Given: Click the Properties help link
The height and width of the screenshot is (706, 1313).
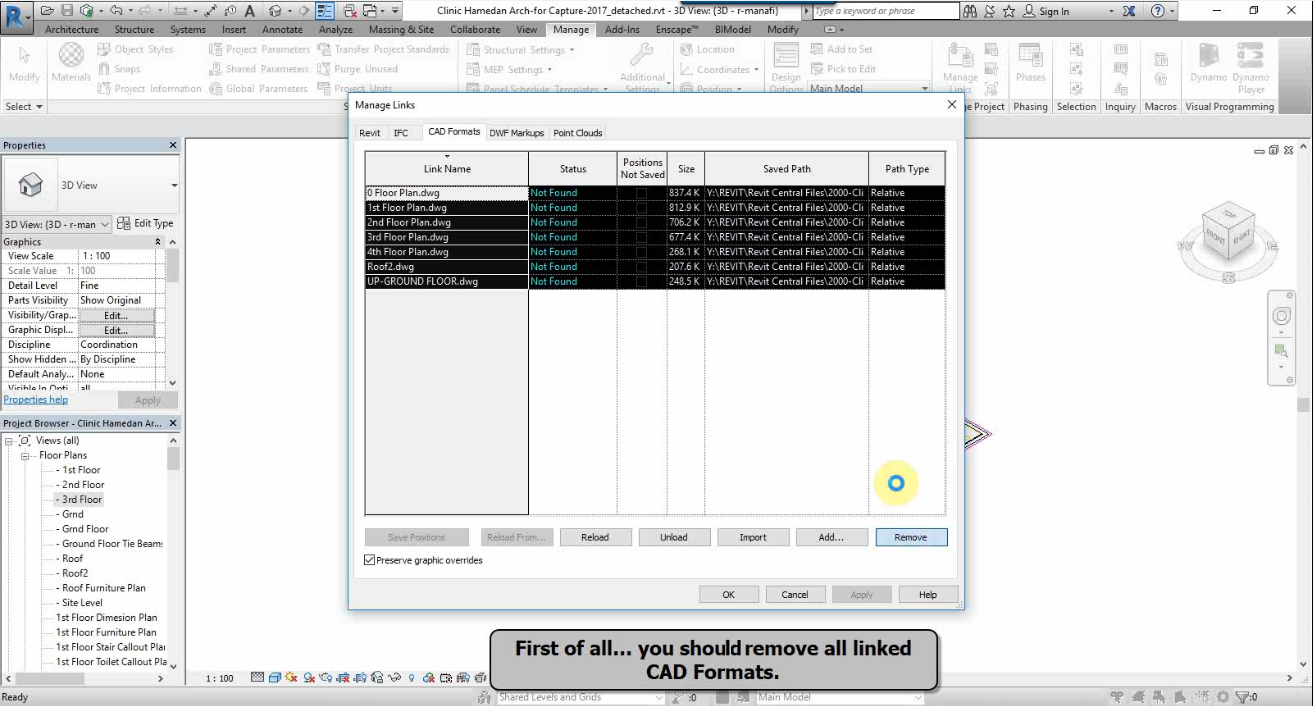Looking at the screenshot, I should click(x=36, y=399).
